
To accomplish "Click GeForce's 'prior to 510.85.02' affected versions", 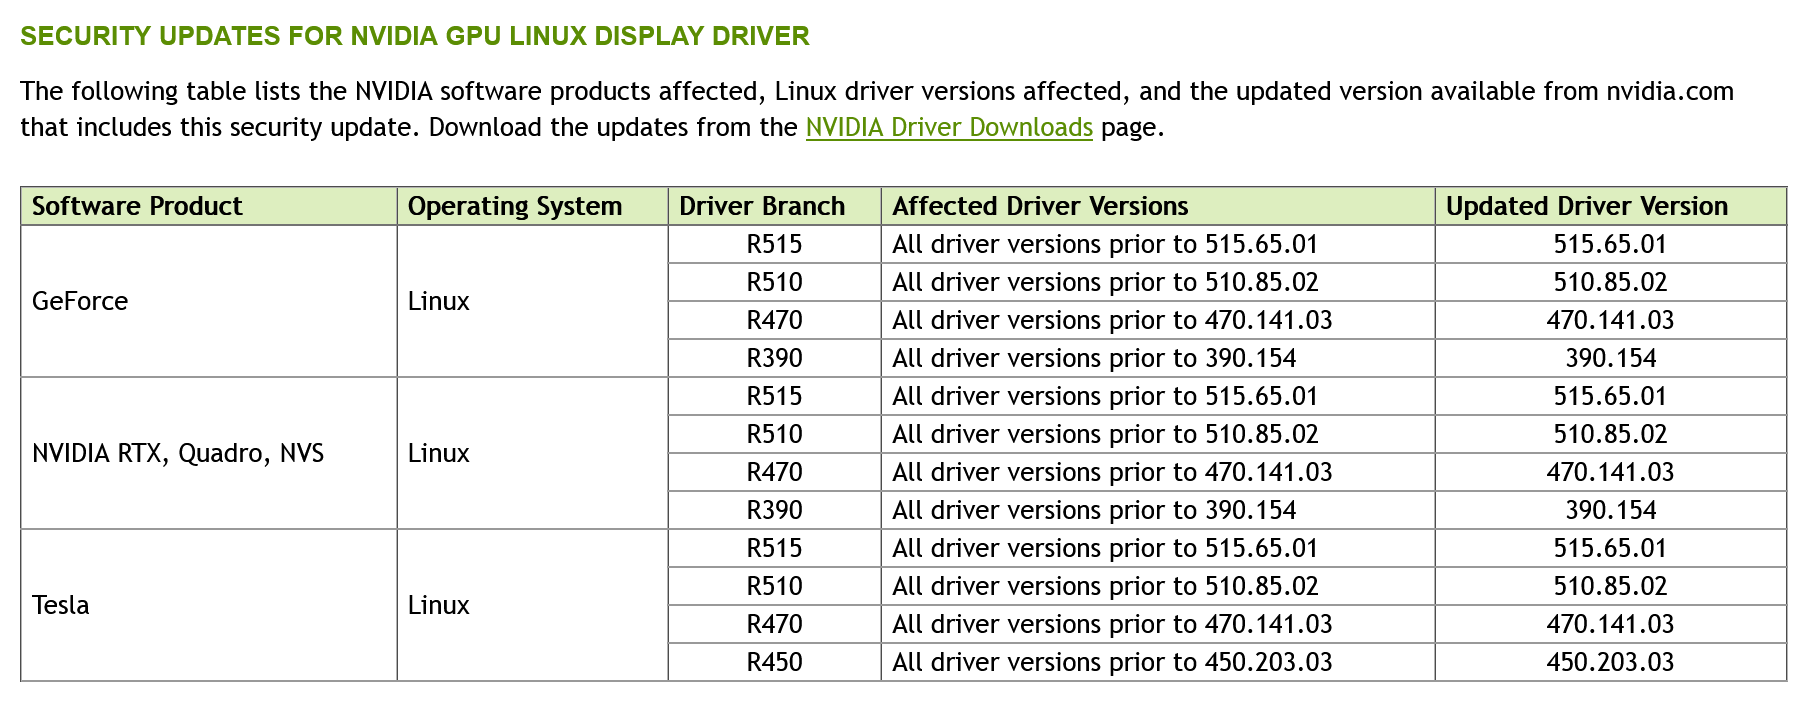I will point(1158,282).
